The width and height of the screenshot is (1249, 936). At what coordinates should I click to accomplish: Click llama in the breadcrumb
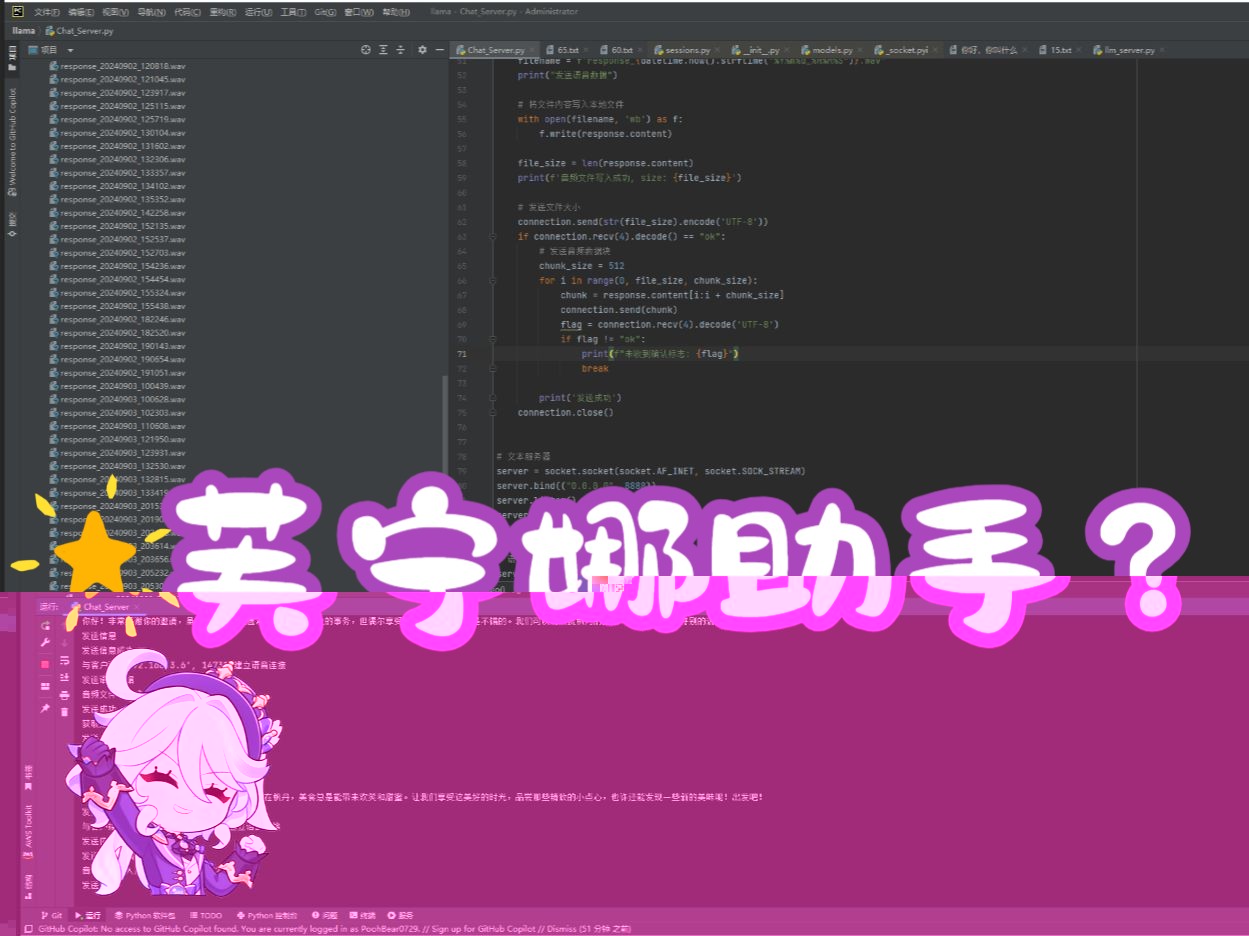coord(23,31)
